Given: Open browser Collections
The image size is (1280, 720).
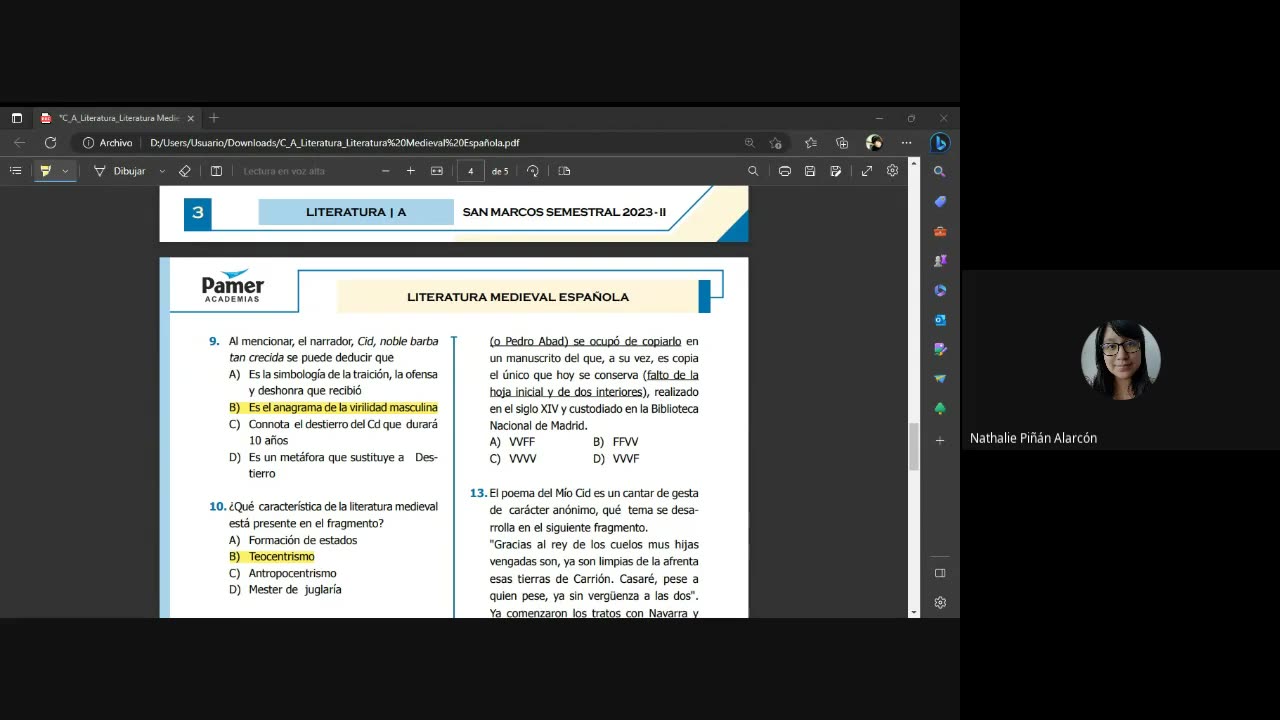Looking at the screenshot, I should 842,143.
